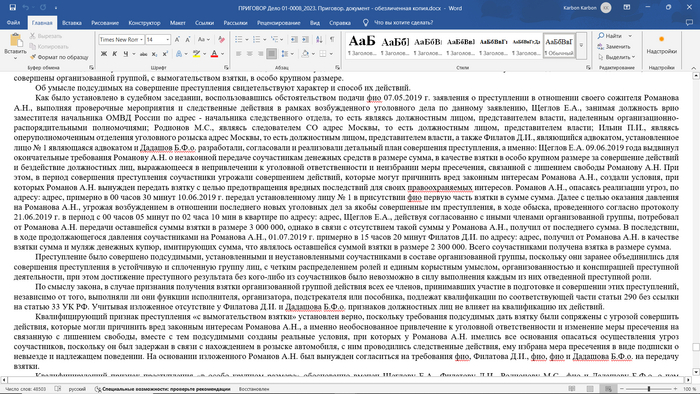This screenshot has height=394, width=700.
Task: Toggle align left paragraph button
Action: [x=239, y=54]
